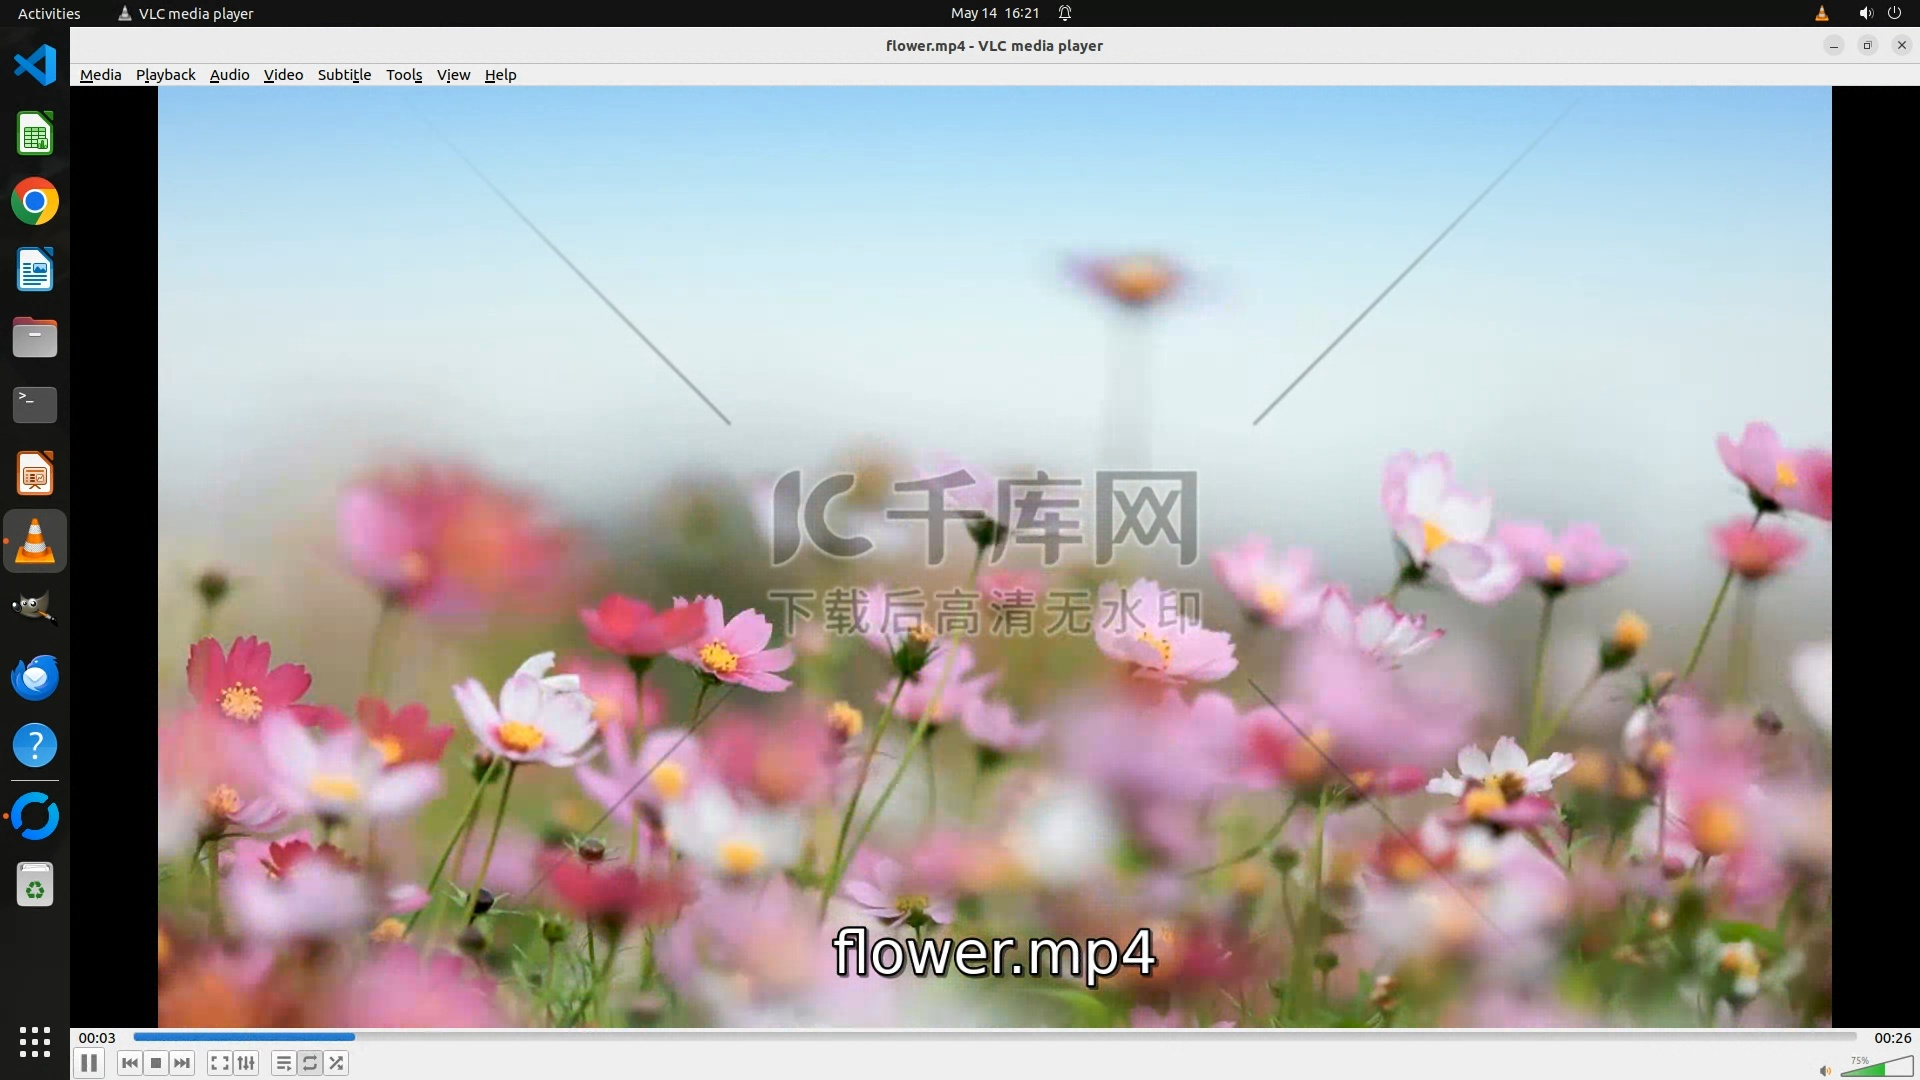This screenshot has height=1080, width=1920.
Task: Toggle fullscreen video mode
Action: (219, 1063)
